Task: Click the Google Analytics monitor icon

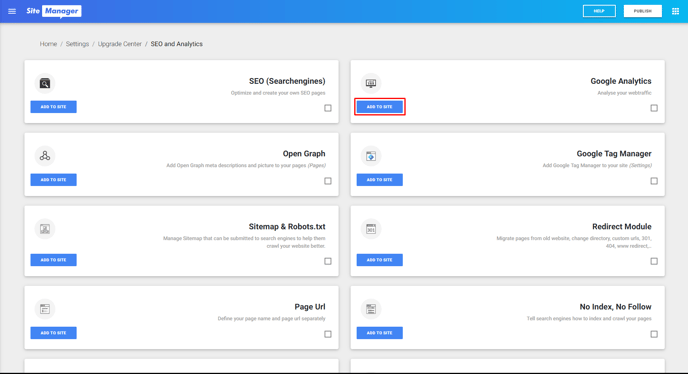Action: (x=371, y=83)
